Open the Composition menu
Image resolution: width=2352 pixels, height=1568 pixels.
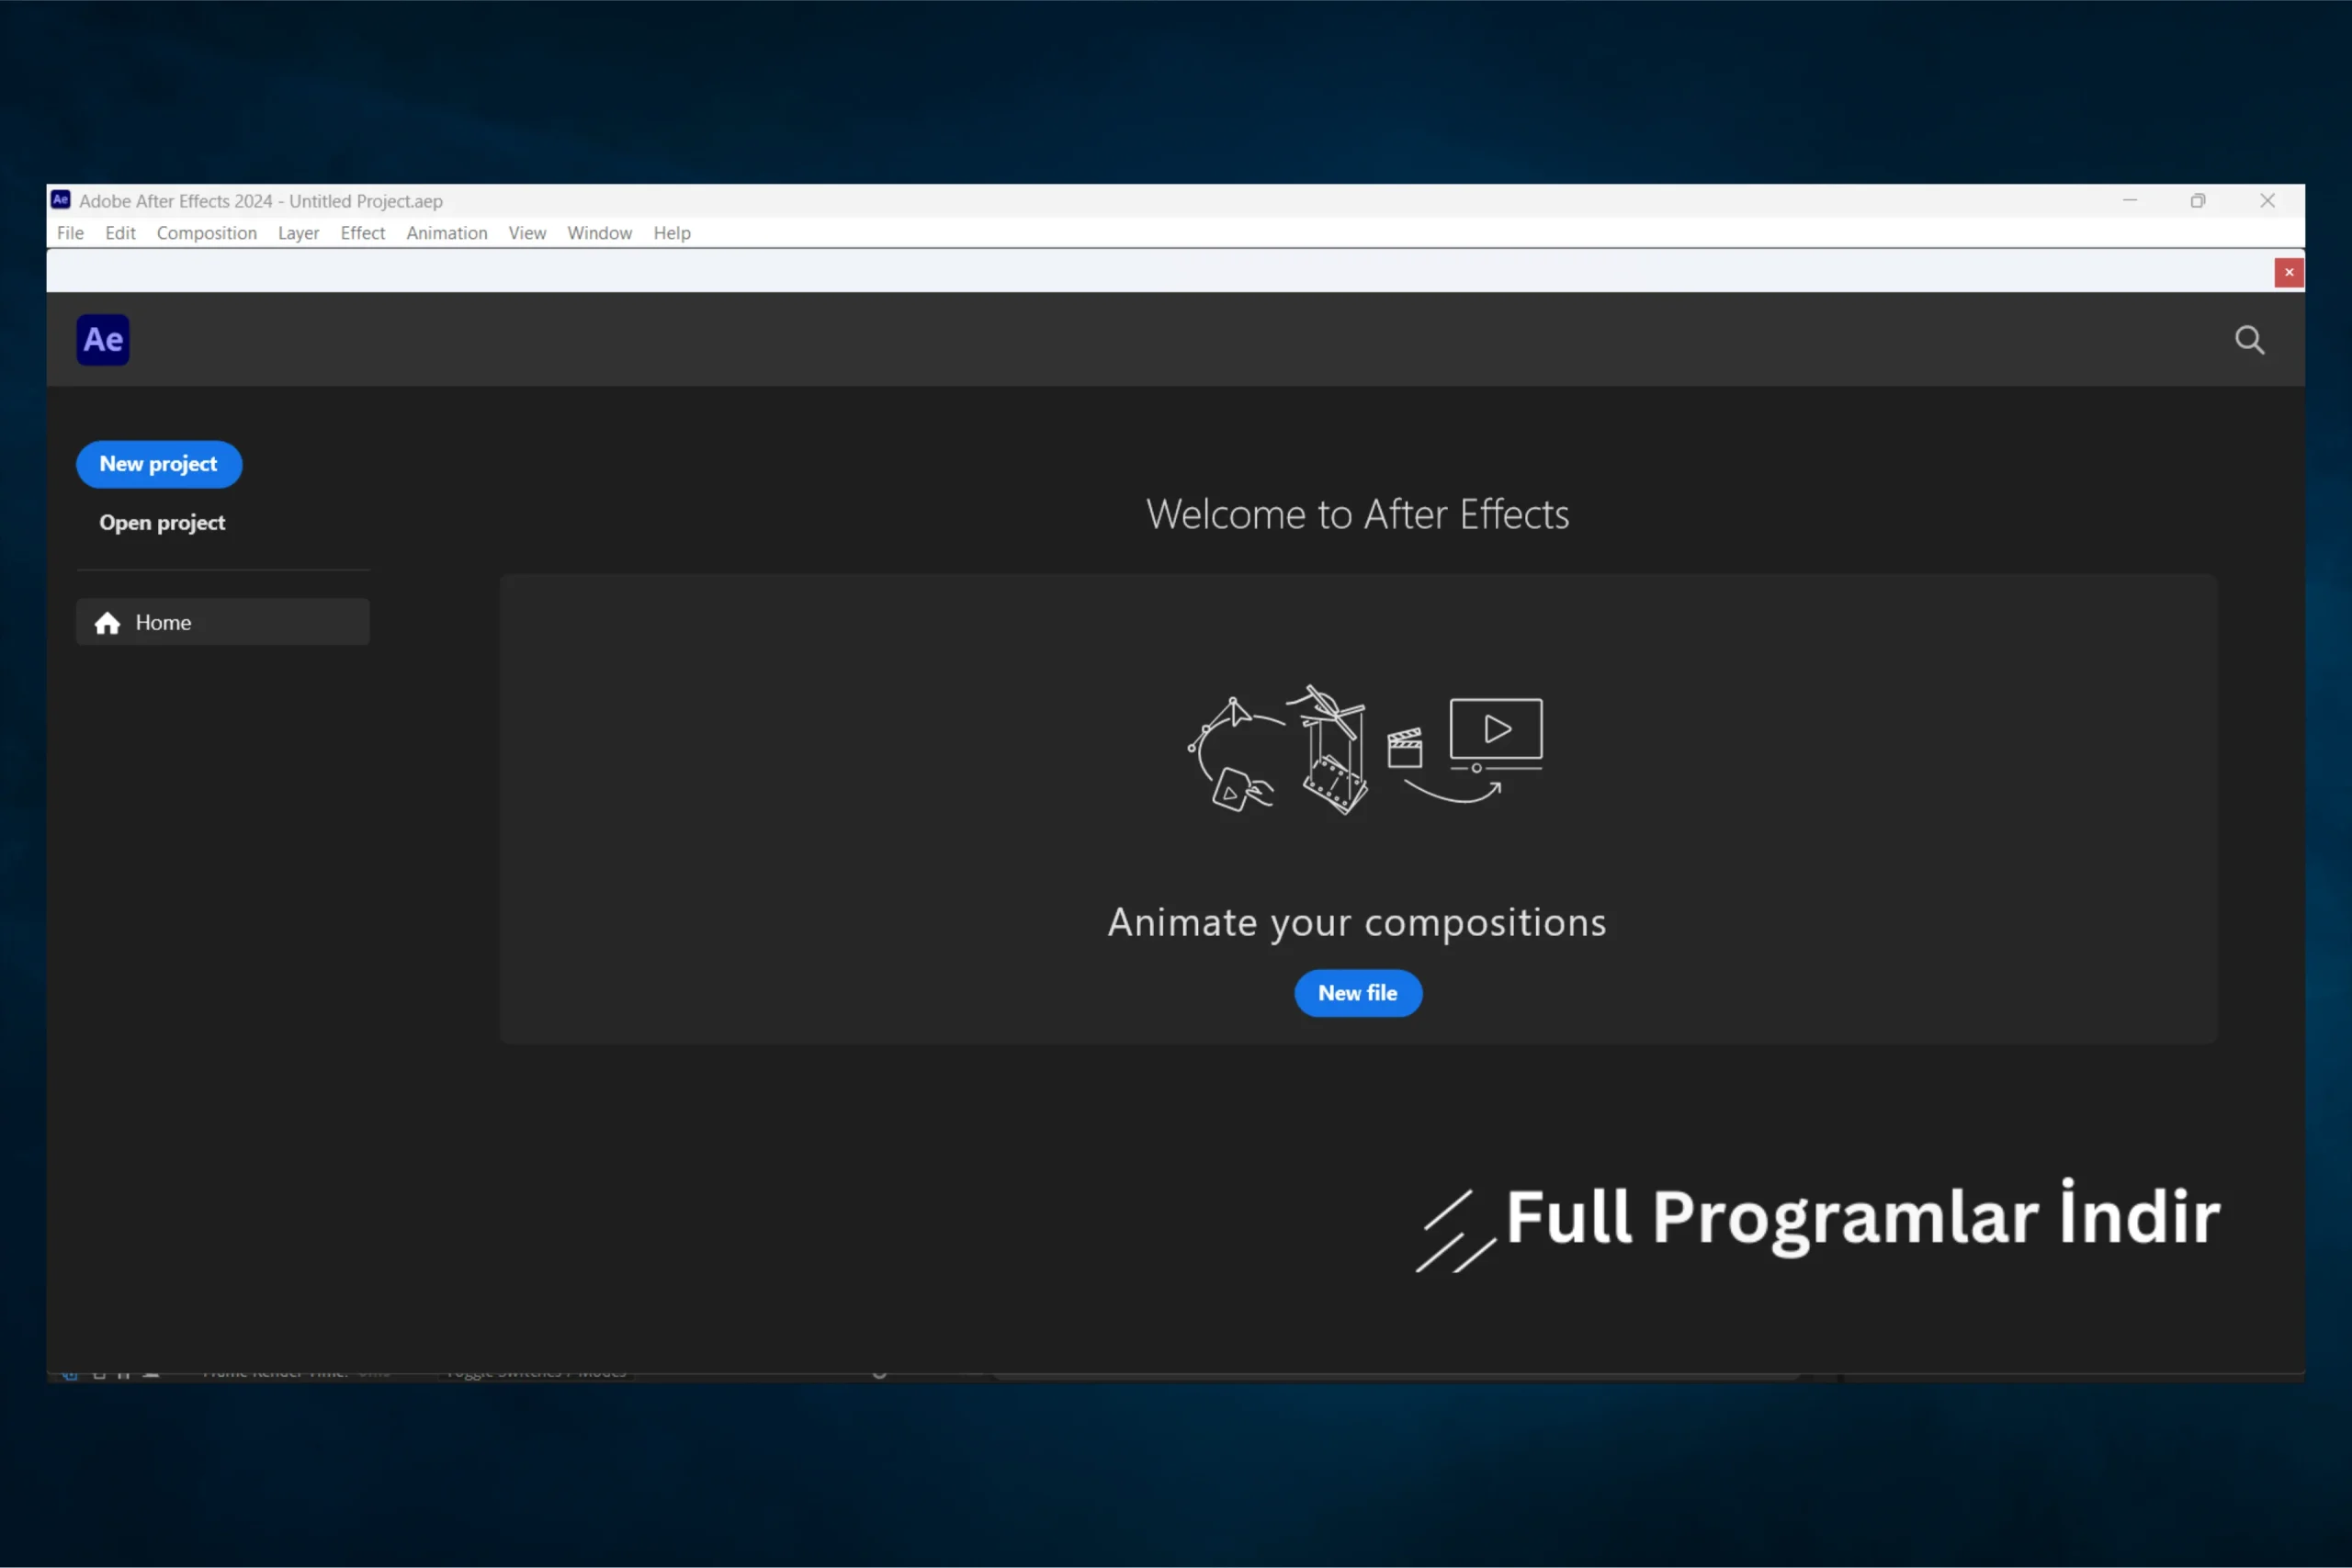207,233
